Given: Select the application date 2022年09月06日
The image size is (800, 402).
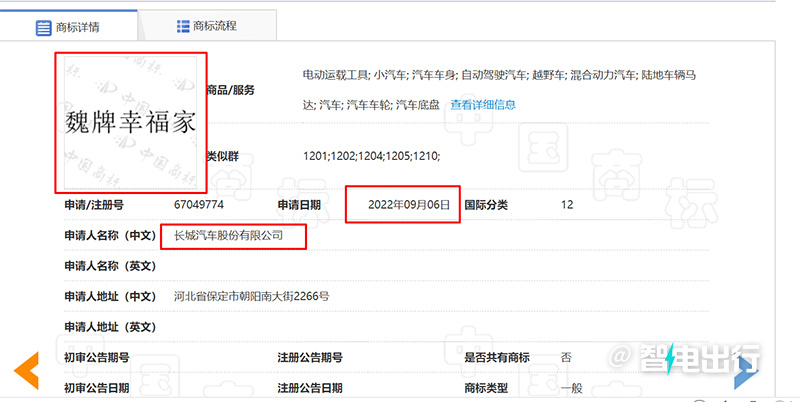Looking at the screenshot, I should click(409, 205).
